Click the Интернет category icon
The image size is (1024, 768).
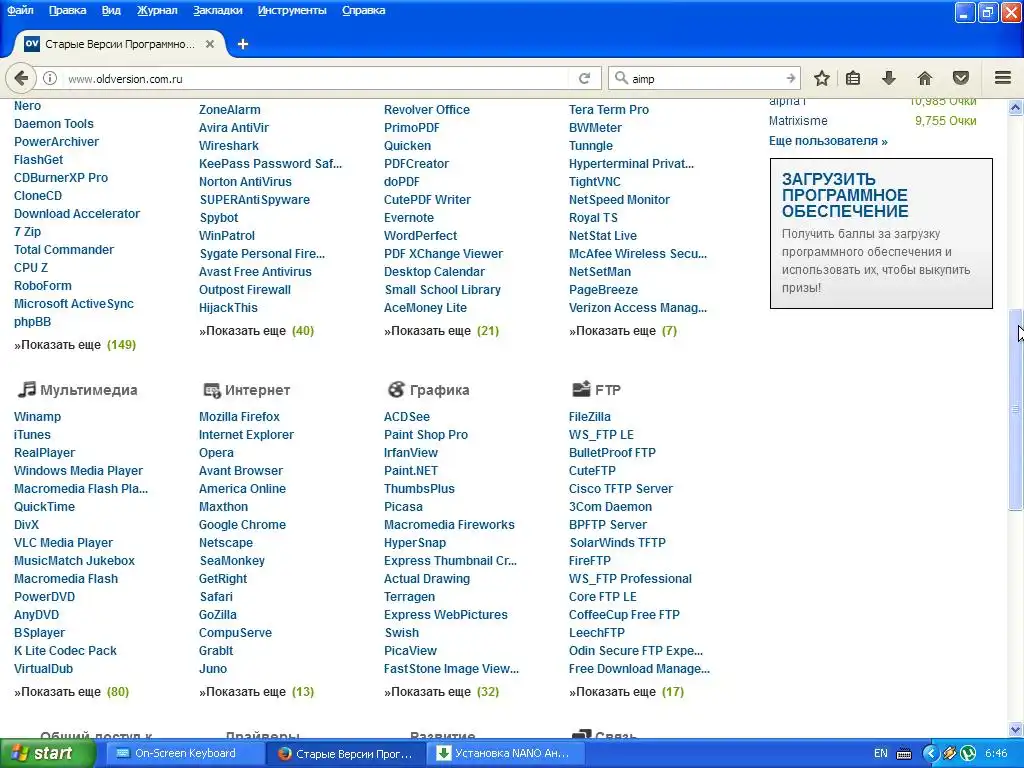212,391
